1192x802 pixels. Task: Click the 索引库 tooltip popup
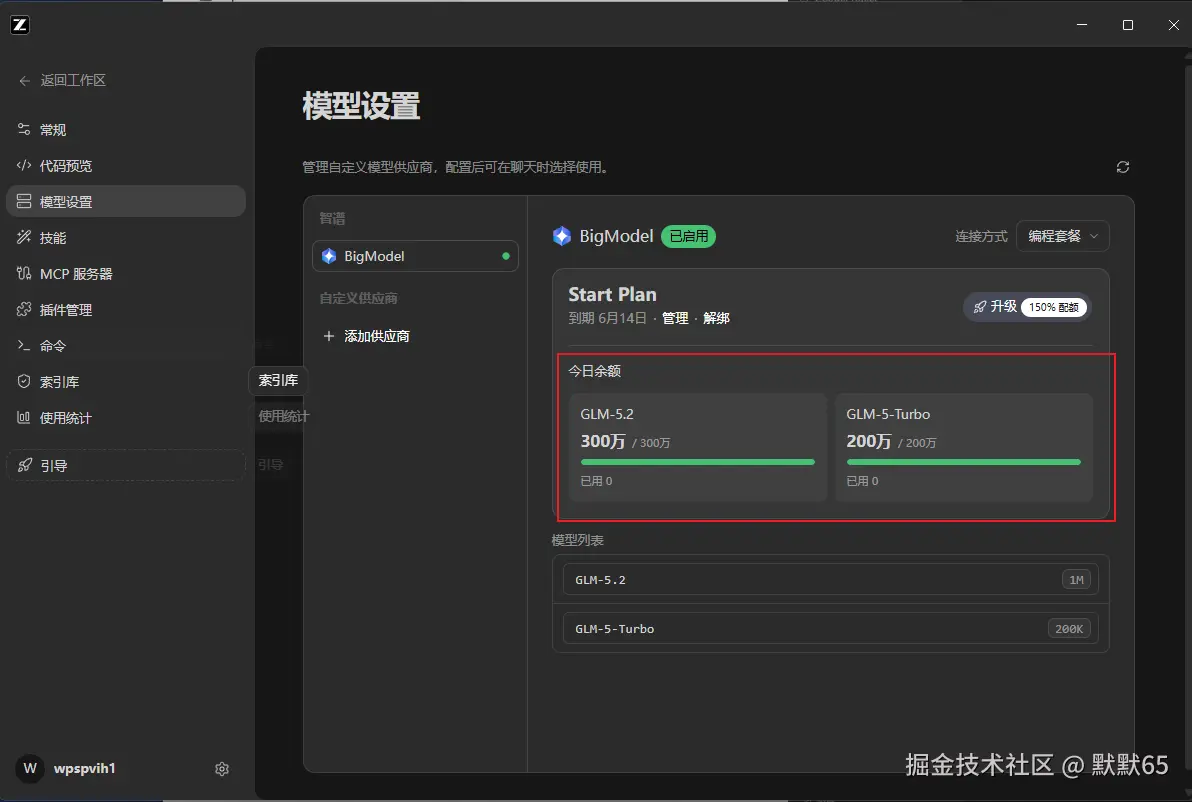(x=278, y=380)
